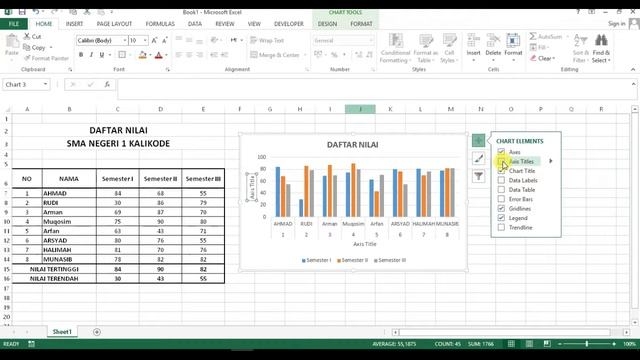Switch to Page Layout view in status bar
The image size is (640, 360).
tap(529, 344)
